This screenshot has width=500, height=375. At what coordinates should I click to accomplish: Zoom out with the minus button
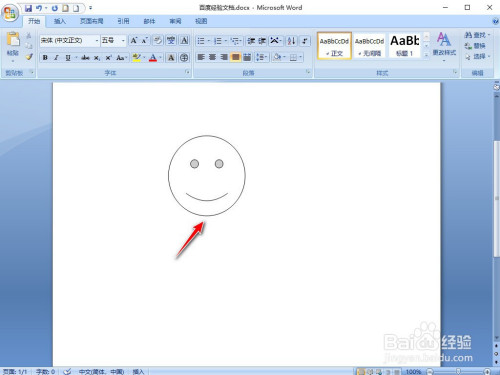pyautogui.click(x=430, y=371)
